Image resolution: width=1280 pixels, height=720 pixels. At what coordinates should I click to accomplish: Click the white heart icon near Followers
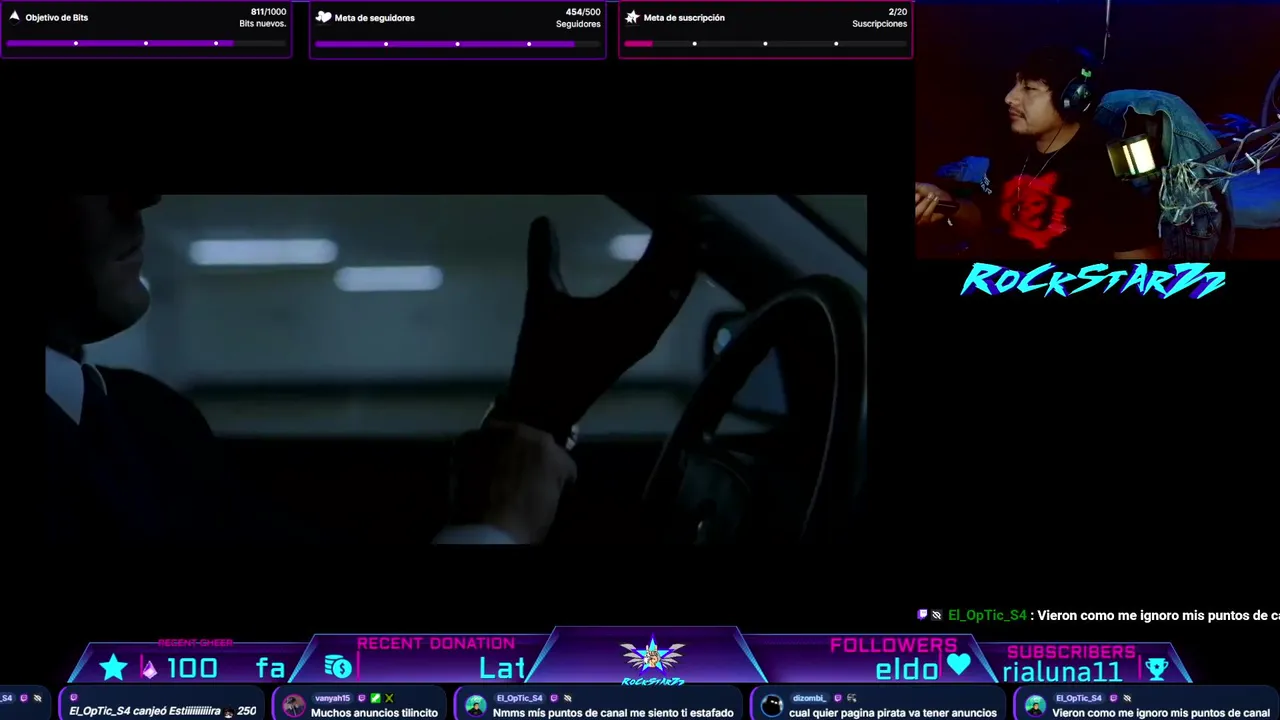coord(958,665)
